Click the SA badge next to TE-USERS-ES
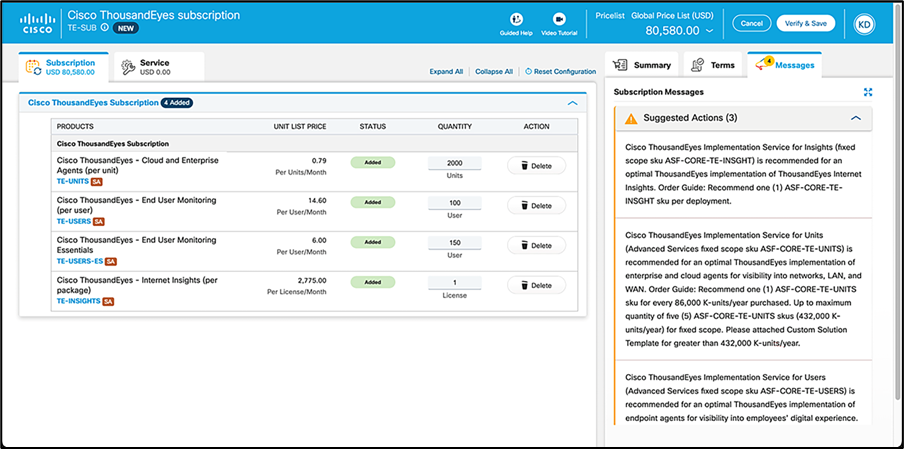Screen dimensions: 904x449 coord(111,261)
